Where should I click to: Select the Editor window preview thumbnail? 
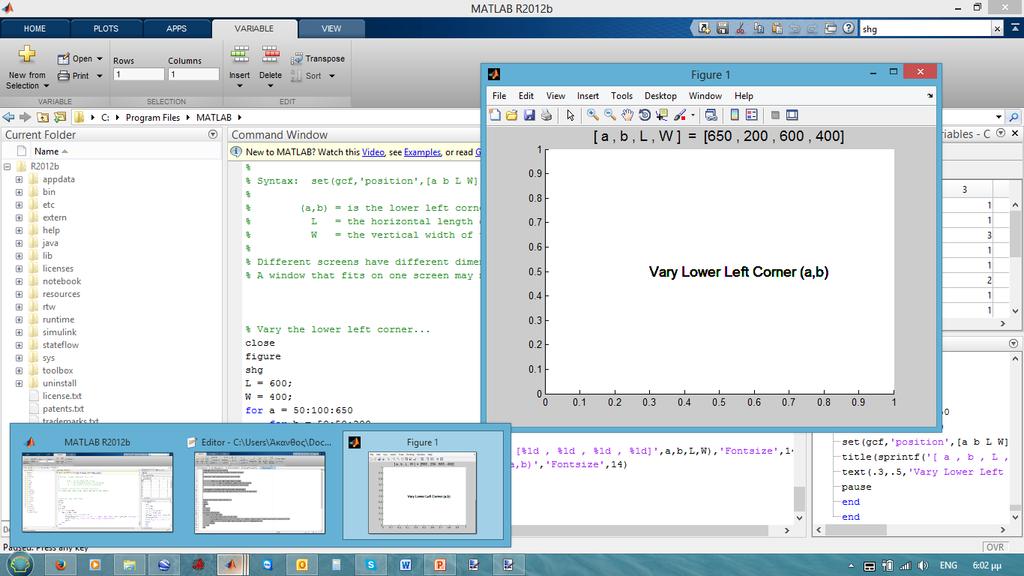(260, 485)
